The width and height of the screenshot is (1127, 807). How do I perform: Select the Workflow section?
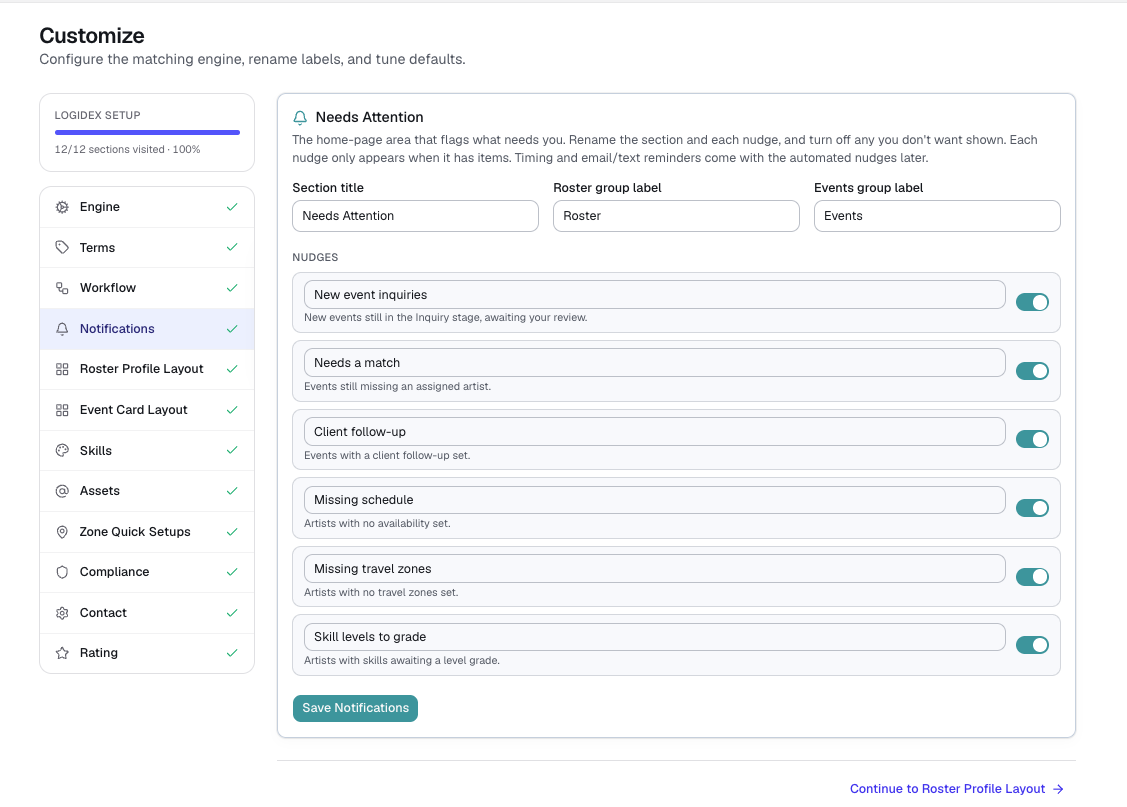(x=147, y=288)
